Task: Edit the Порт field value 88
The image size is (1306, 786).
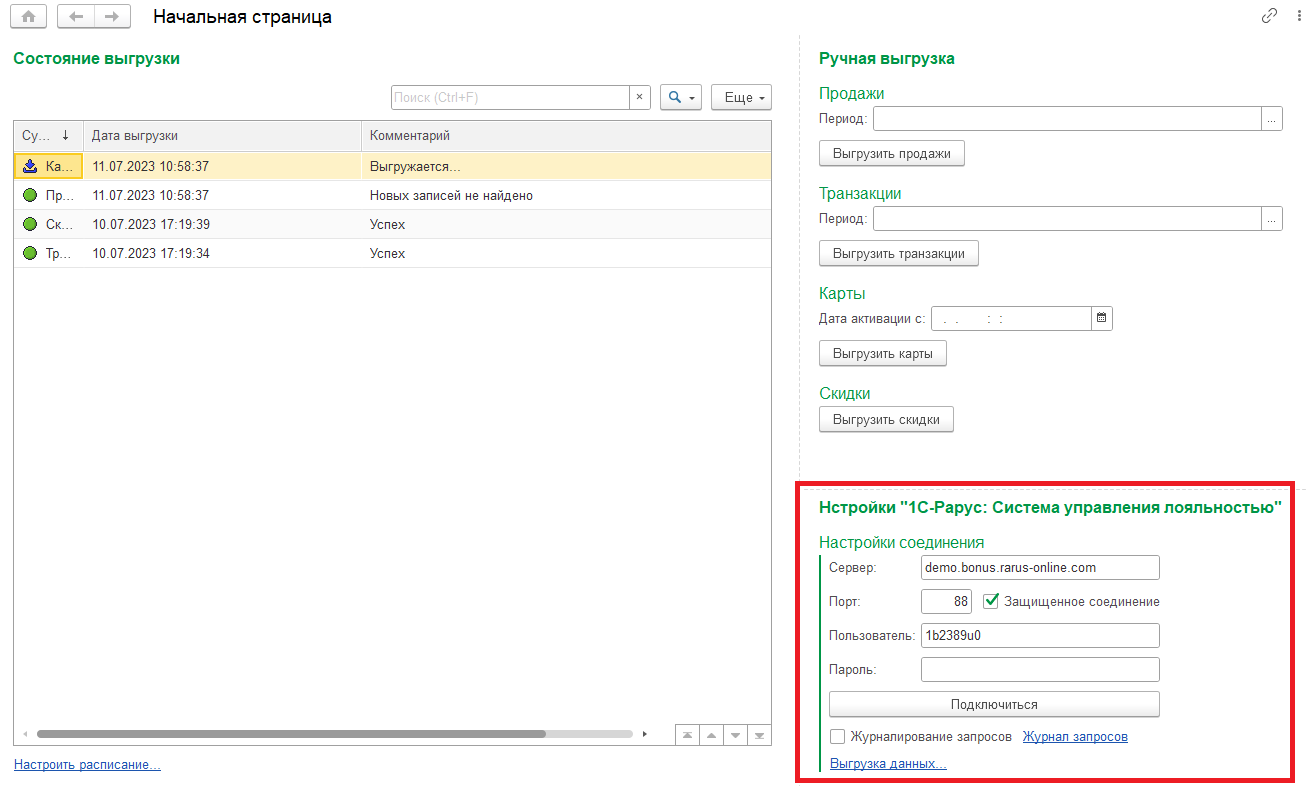Action: 946,601
